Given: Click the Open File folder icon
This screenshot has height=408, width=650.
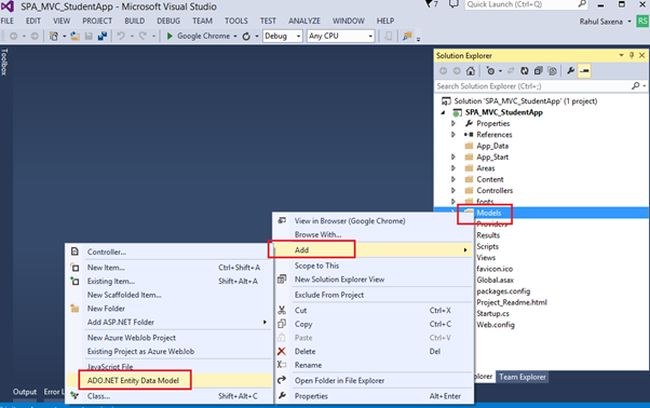Looking at the screenshot, I should tap(75, 36).
